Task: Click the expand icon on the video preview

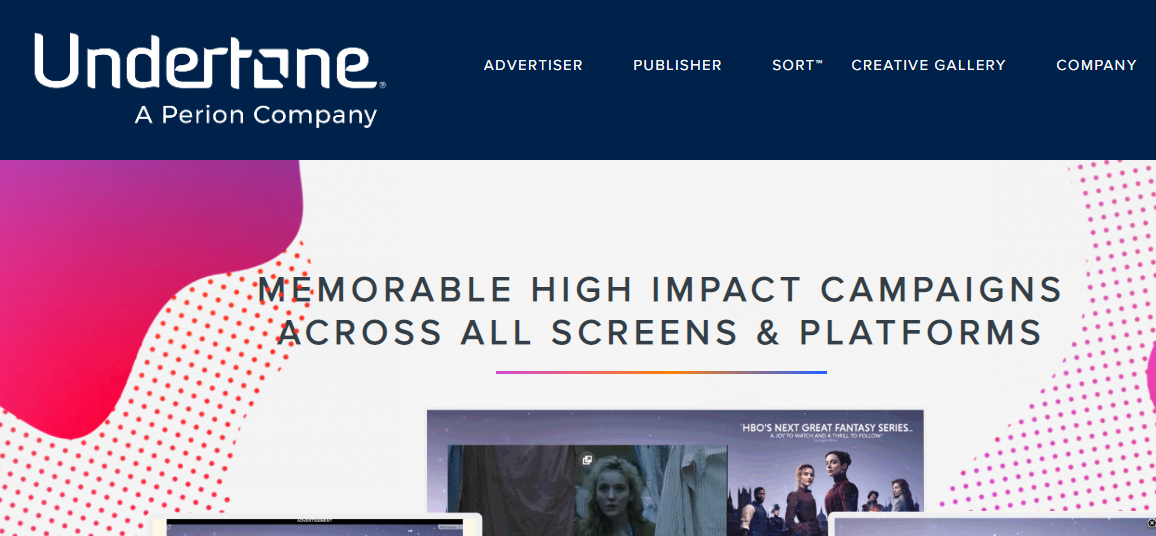Action: tap(587, 460)
